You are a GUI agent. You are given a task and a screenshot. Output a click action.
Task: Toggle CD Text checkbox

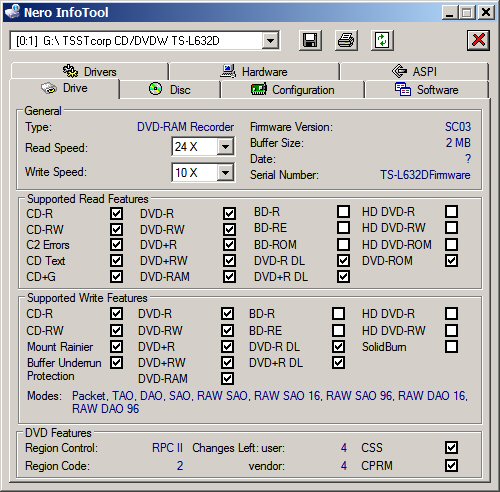116,261
